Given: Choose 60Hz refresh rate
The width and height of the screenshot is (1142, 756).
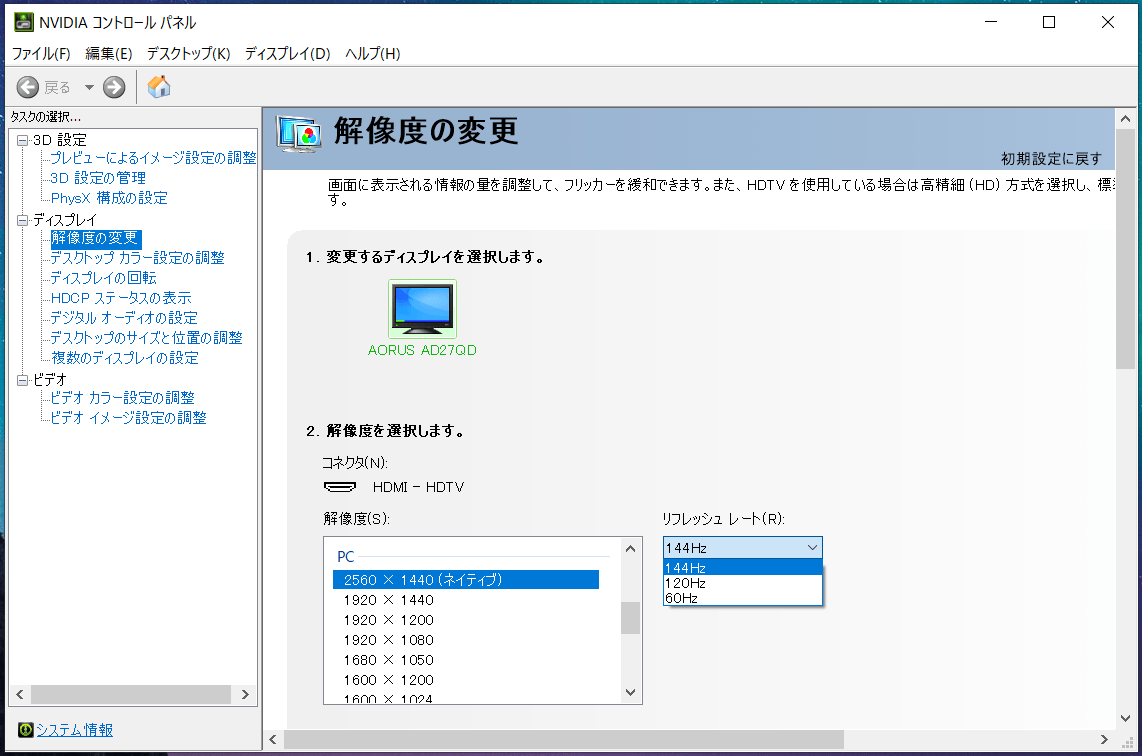Looking at the screenshot, I should 742,598.
